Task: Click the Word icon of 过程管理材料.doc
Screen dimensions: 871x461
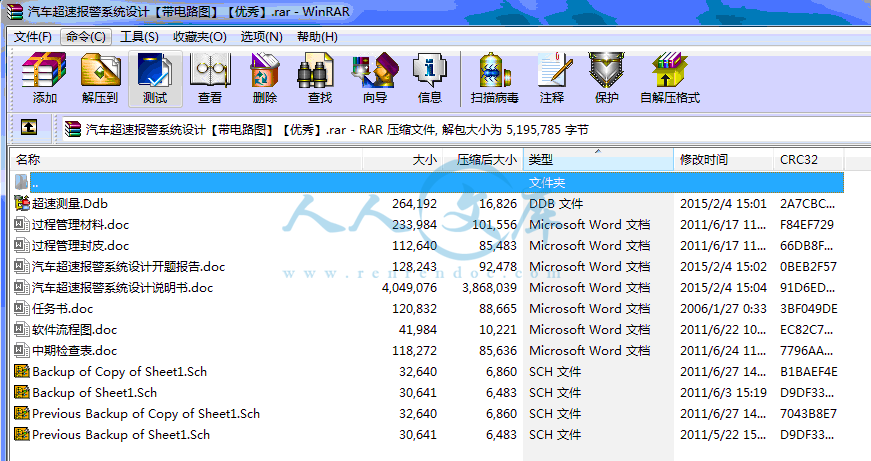Action: coord(22,224)
